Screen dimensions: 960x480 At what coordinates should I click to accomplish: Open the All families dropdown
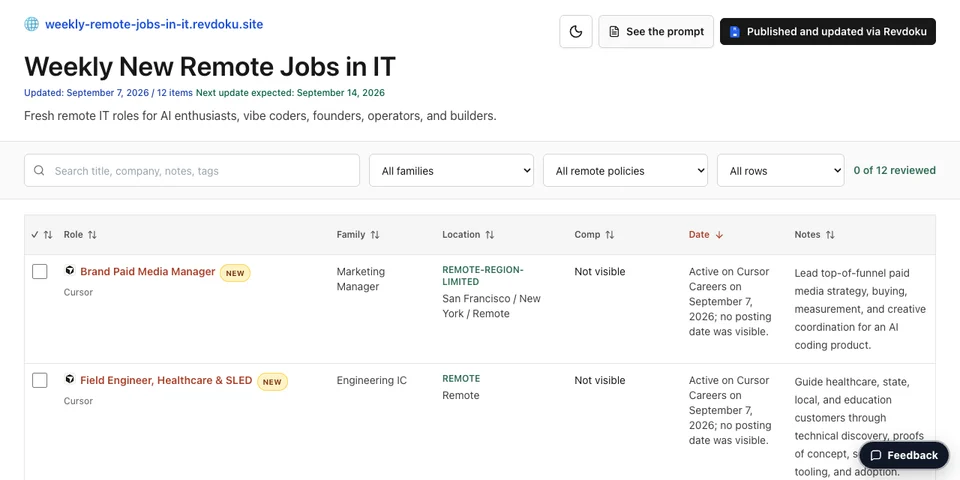tap(451, 170)
